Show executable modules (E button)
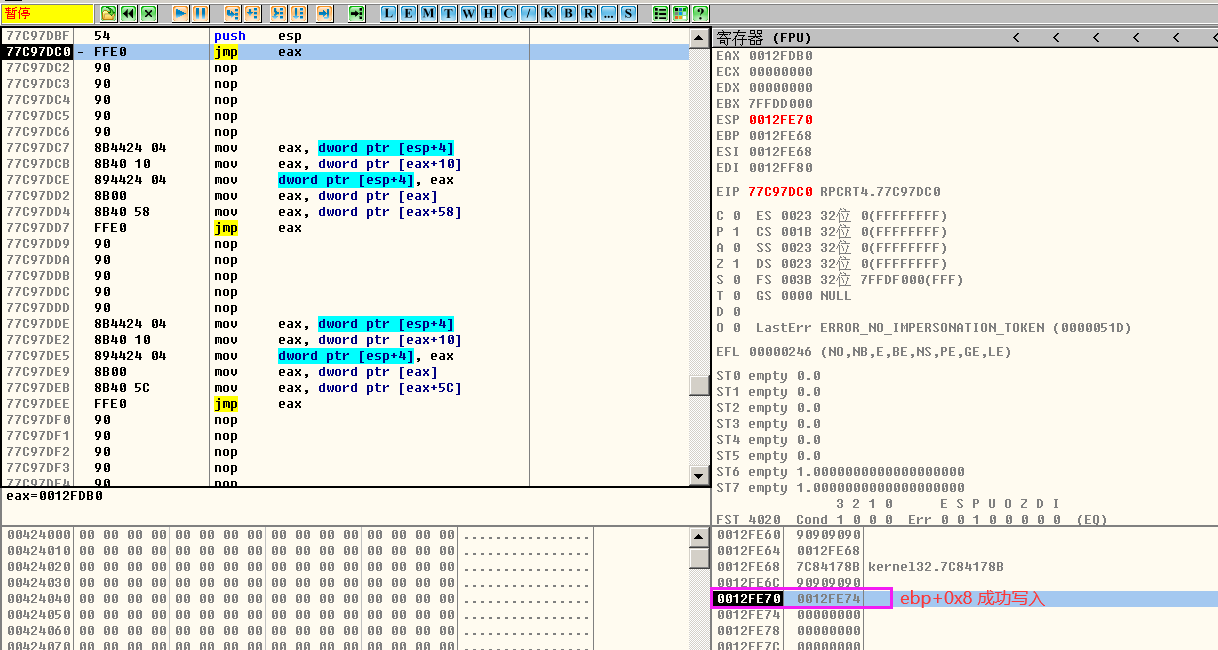This screenshot has height=650, width=1218. point(409,13)
